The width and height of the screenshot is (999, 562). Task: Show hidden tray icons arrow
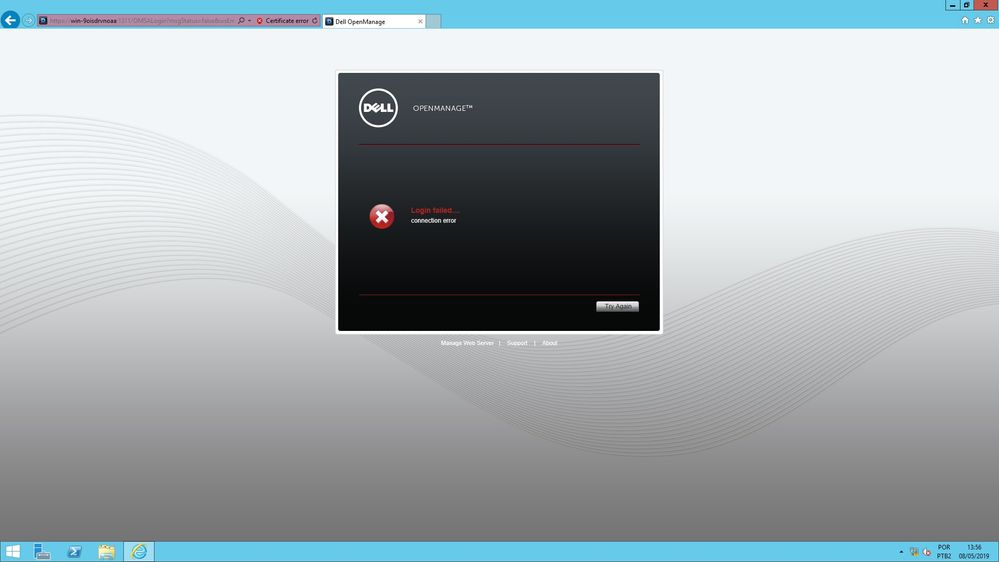pyautogui.click(x=901, y=552)
